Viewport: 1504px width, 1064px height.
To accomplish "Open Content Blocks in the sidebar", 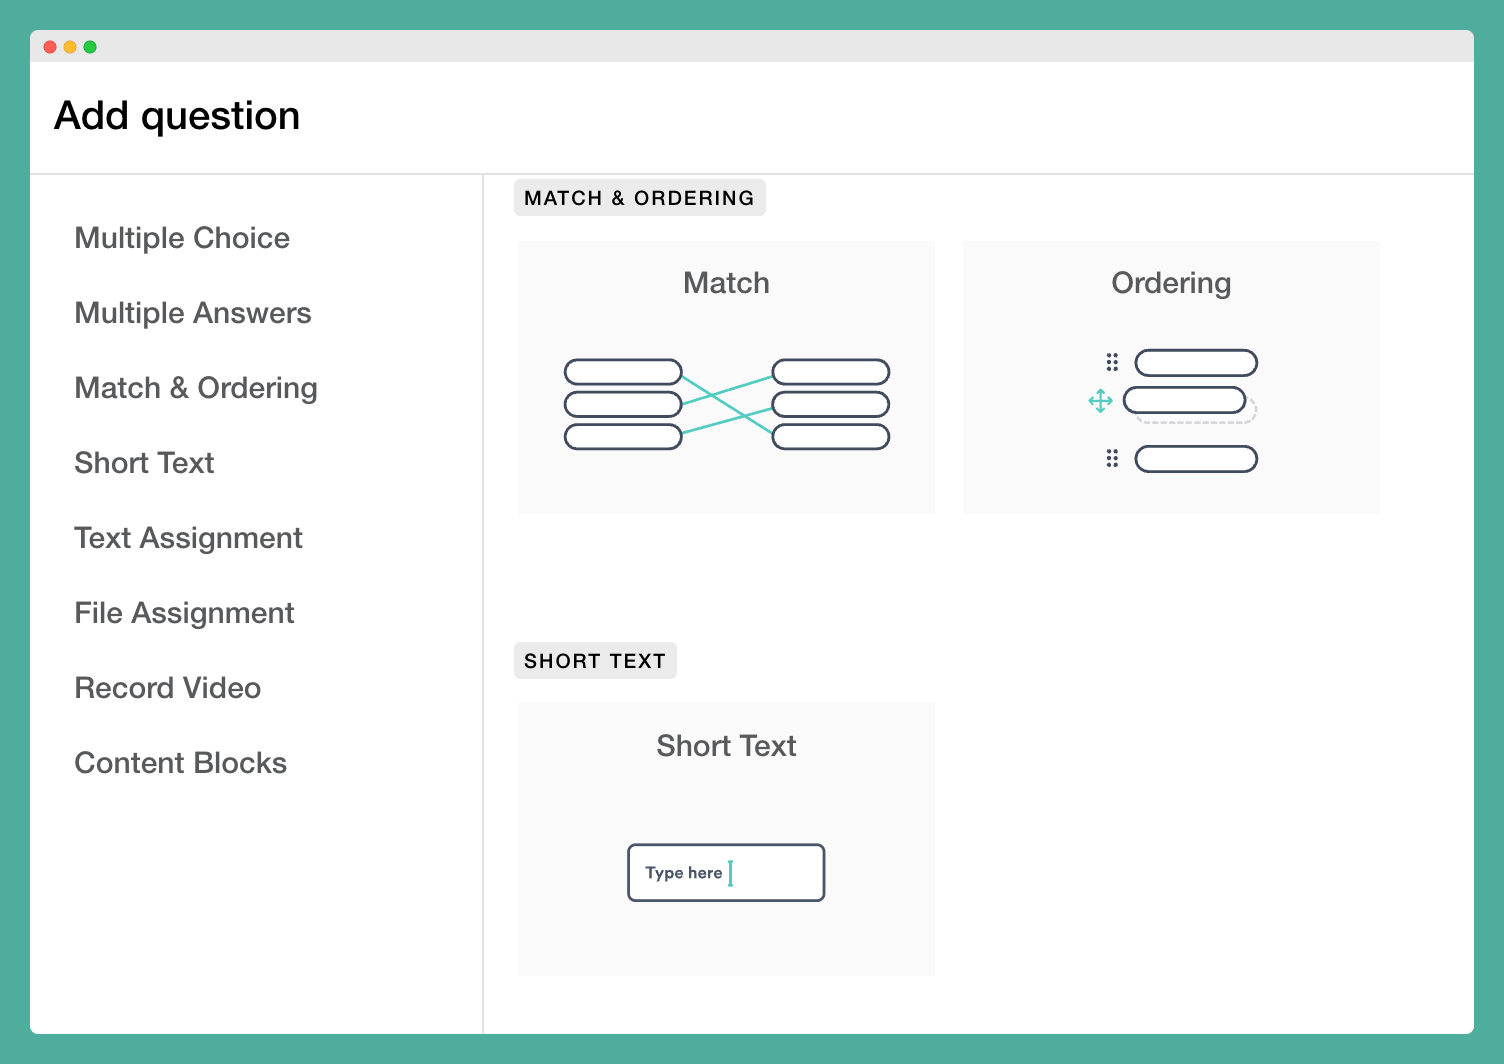I will [180, 763].
